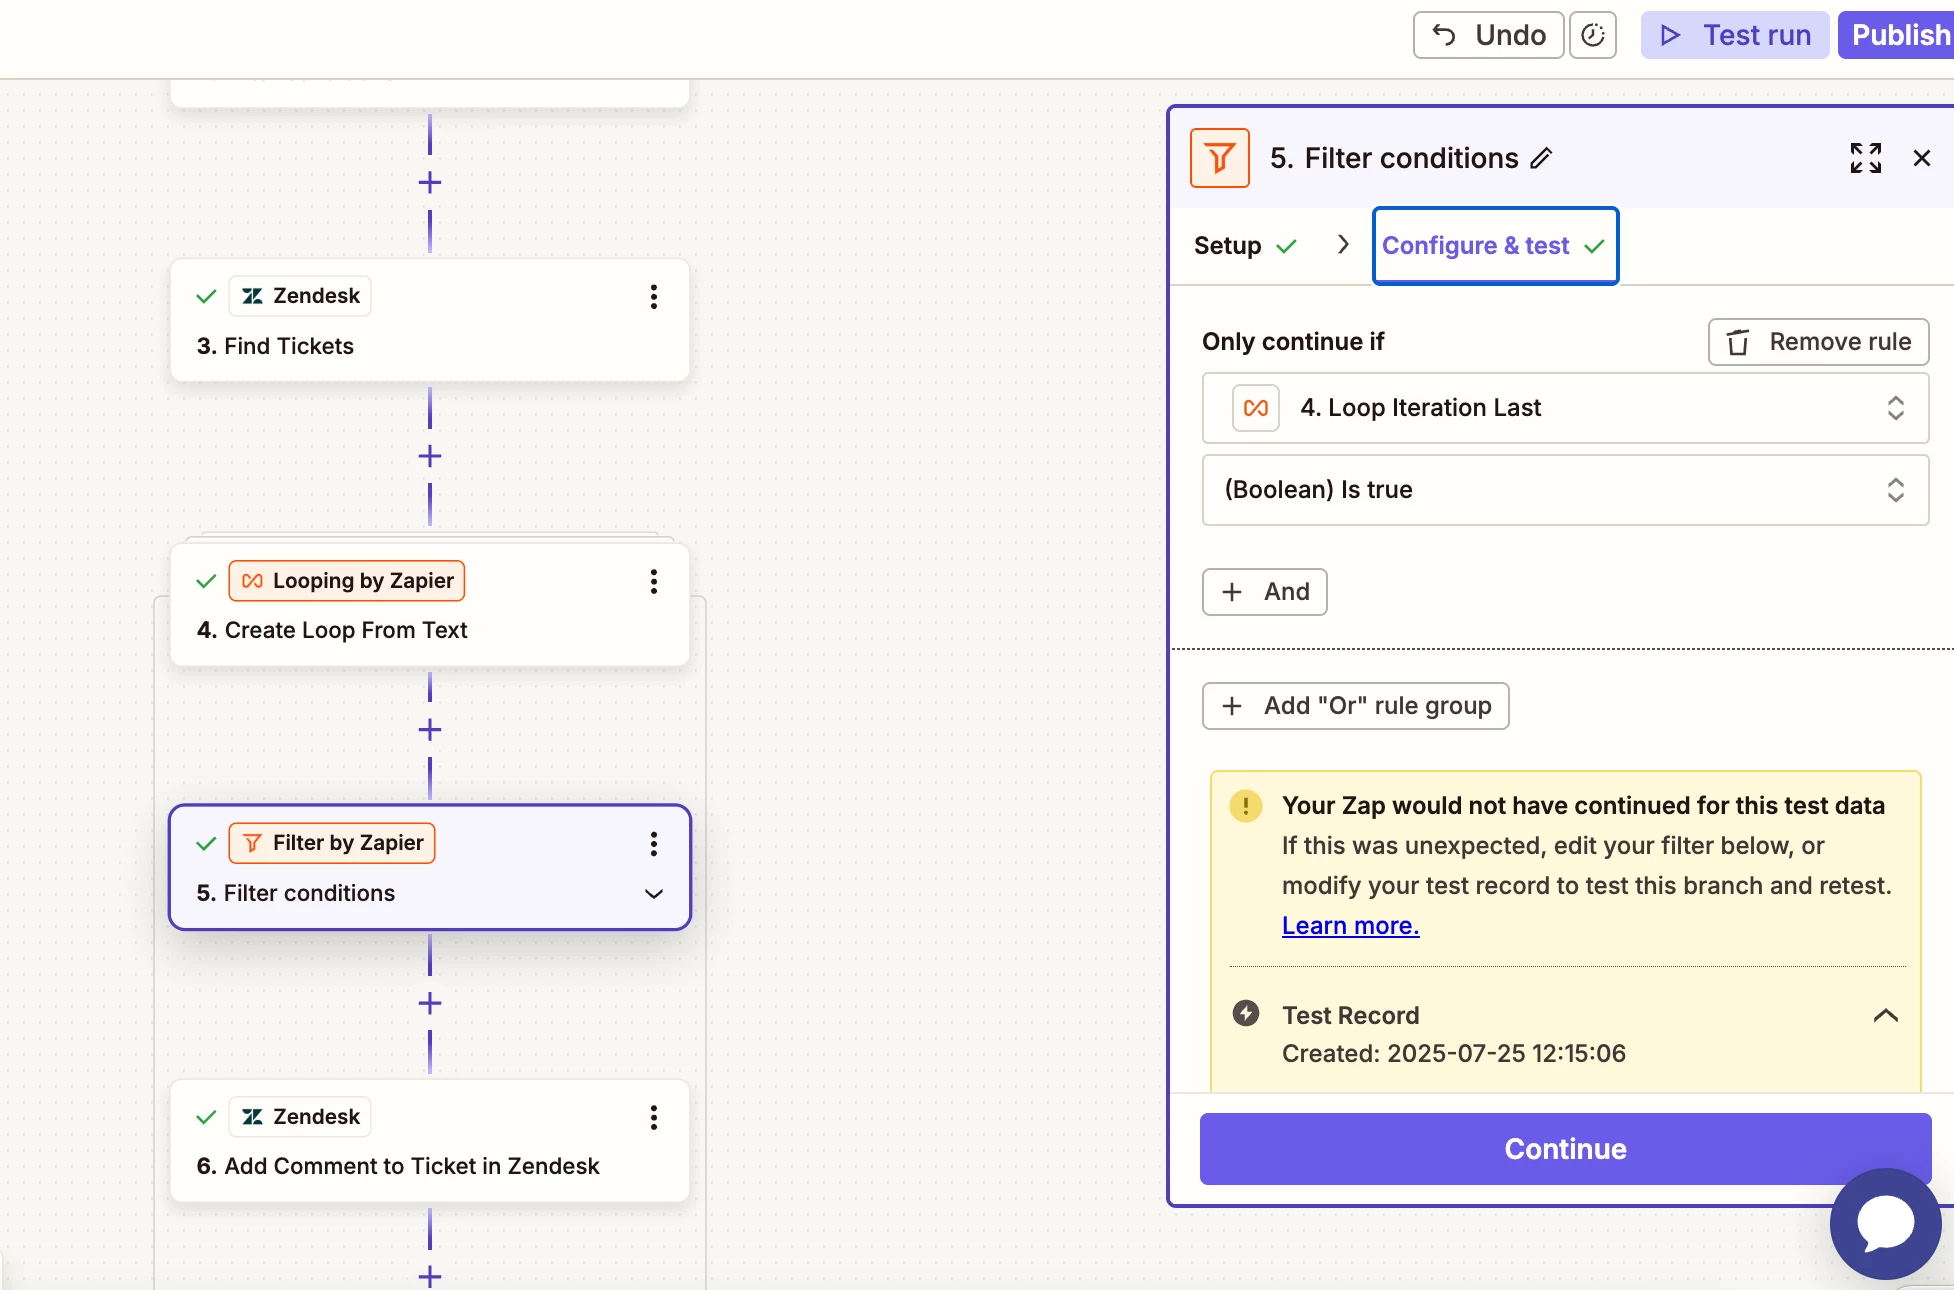The height and width of the screenshot is (1290, 1954).
Task: Open the three-dot menu on Filter by Zapier
Action: [653, 845]
